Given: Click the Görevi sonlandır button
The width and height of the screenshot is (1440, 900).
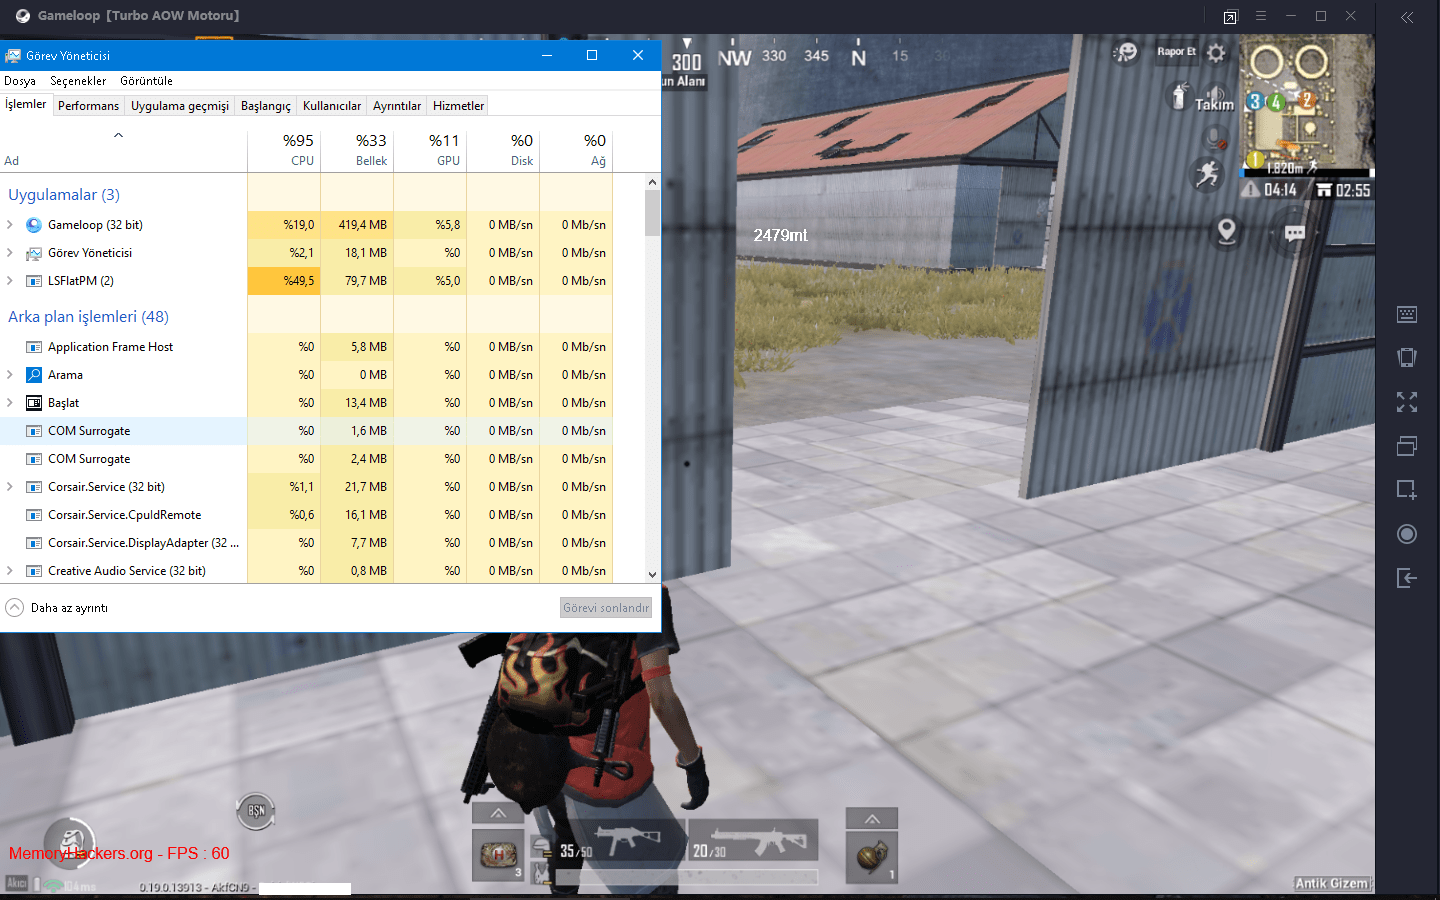Looking at the screenshot, I should tap(606, 608).
